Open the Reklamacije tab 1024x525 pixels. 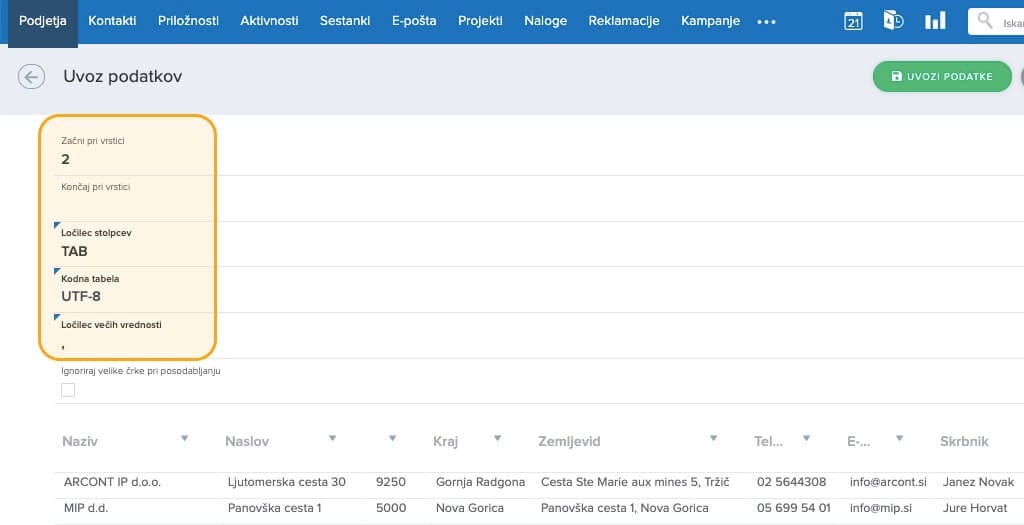tap(624, 21)
